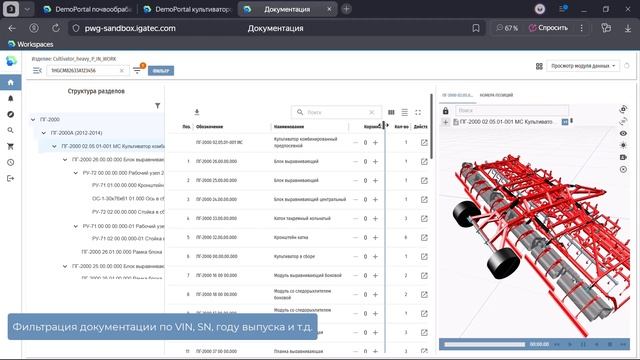
Task: Switch the table to list view
Action: coord(404,112)
